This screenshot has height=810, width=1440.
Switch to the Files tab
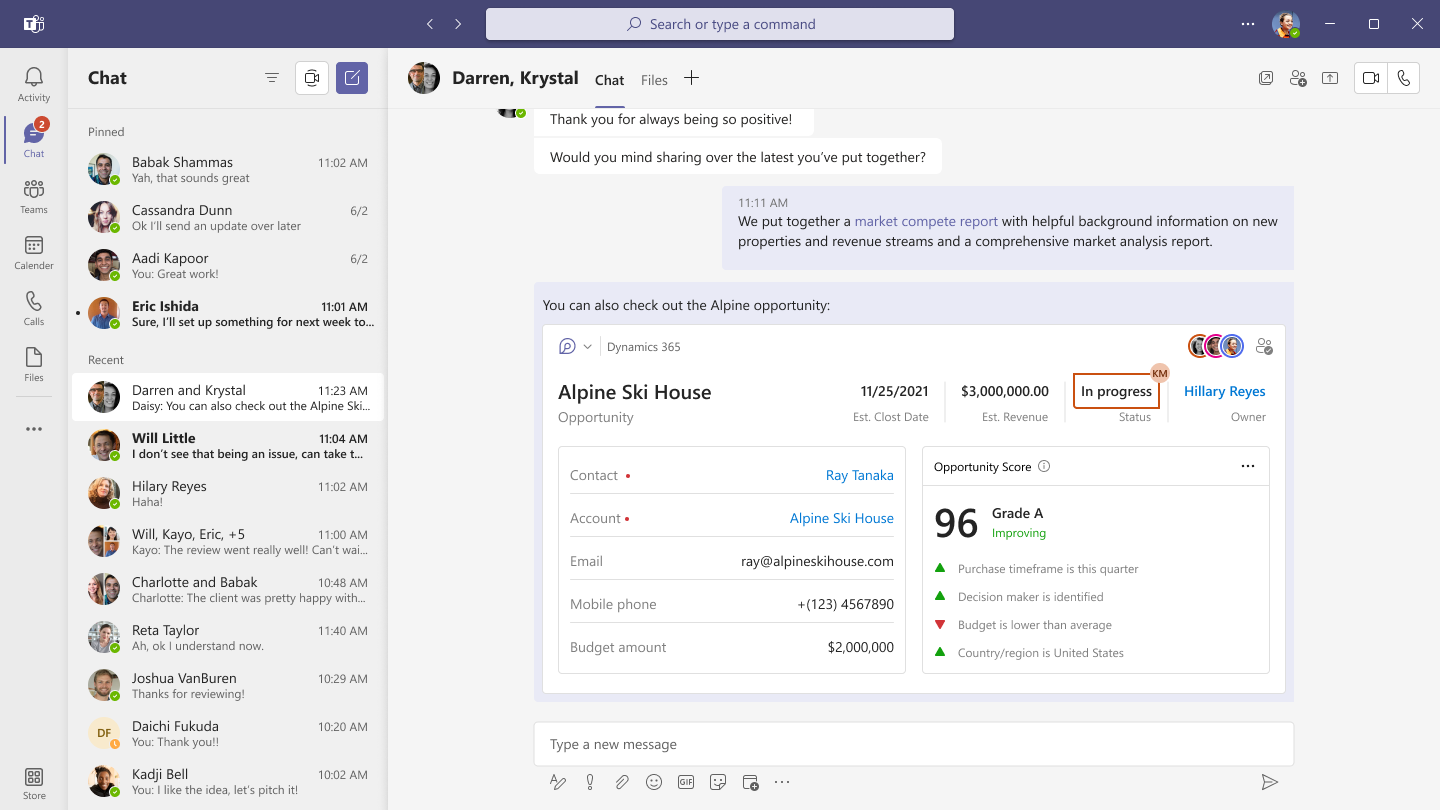click(x=654, y=80)
